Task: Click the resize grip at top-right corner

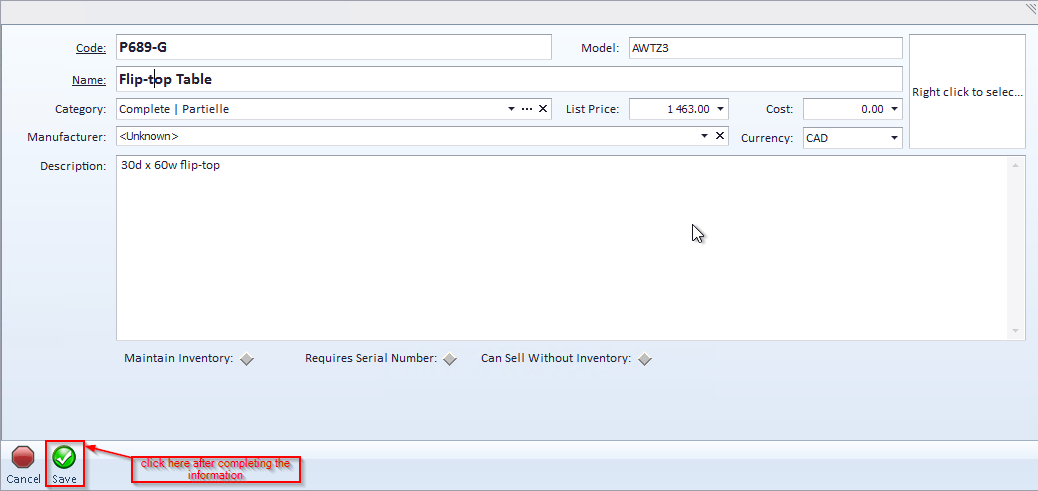Action: [x=1030, y=7]
